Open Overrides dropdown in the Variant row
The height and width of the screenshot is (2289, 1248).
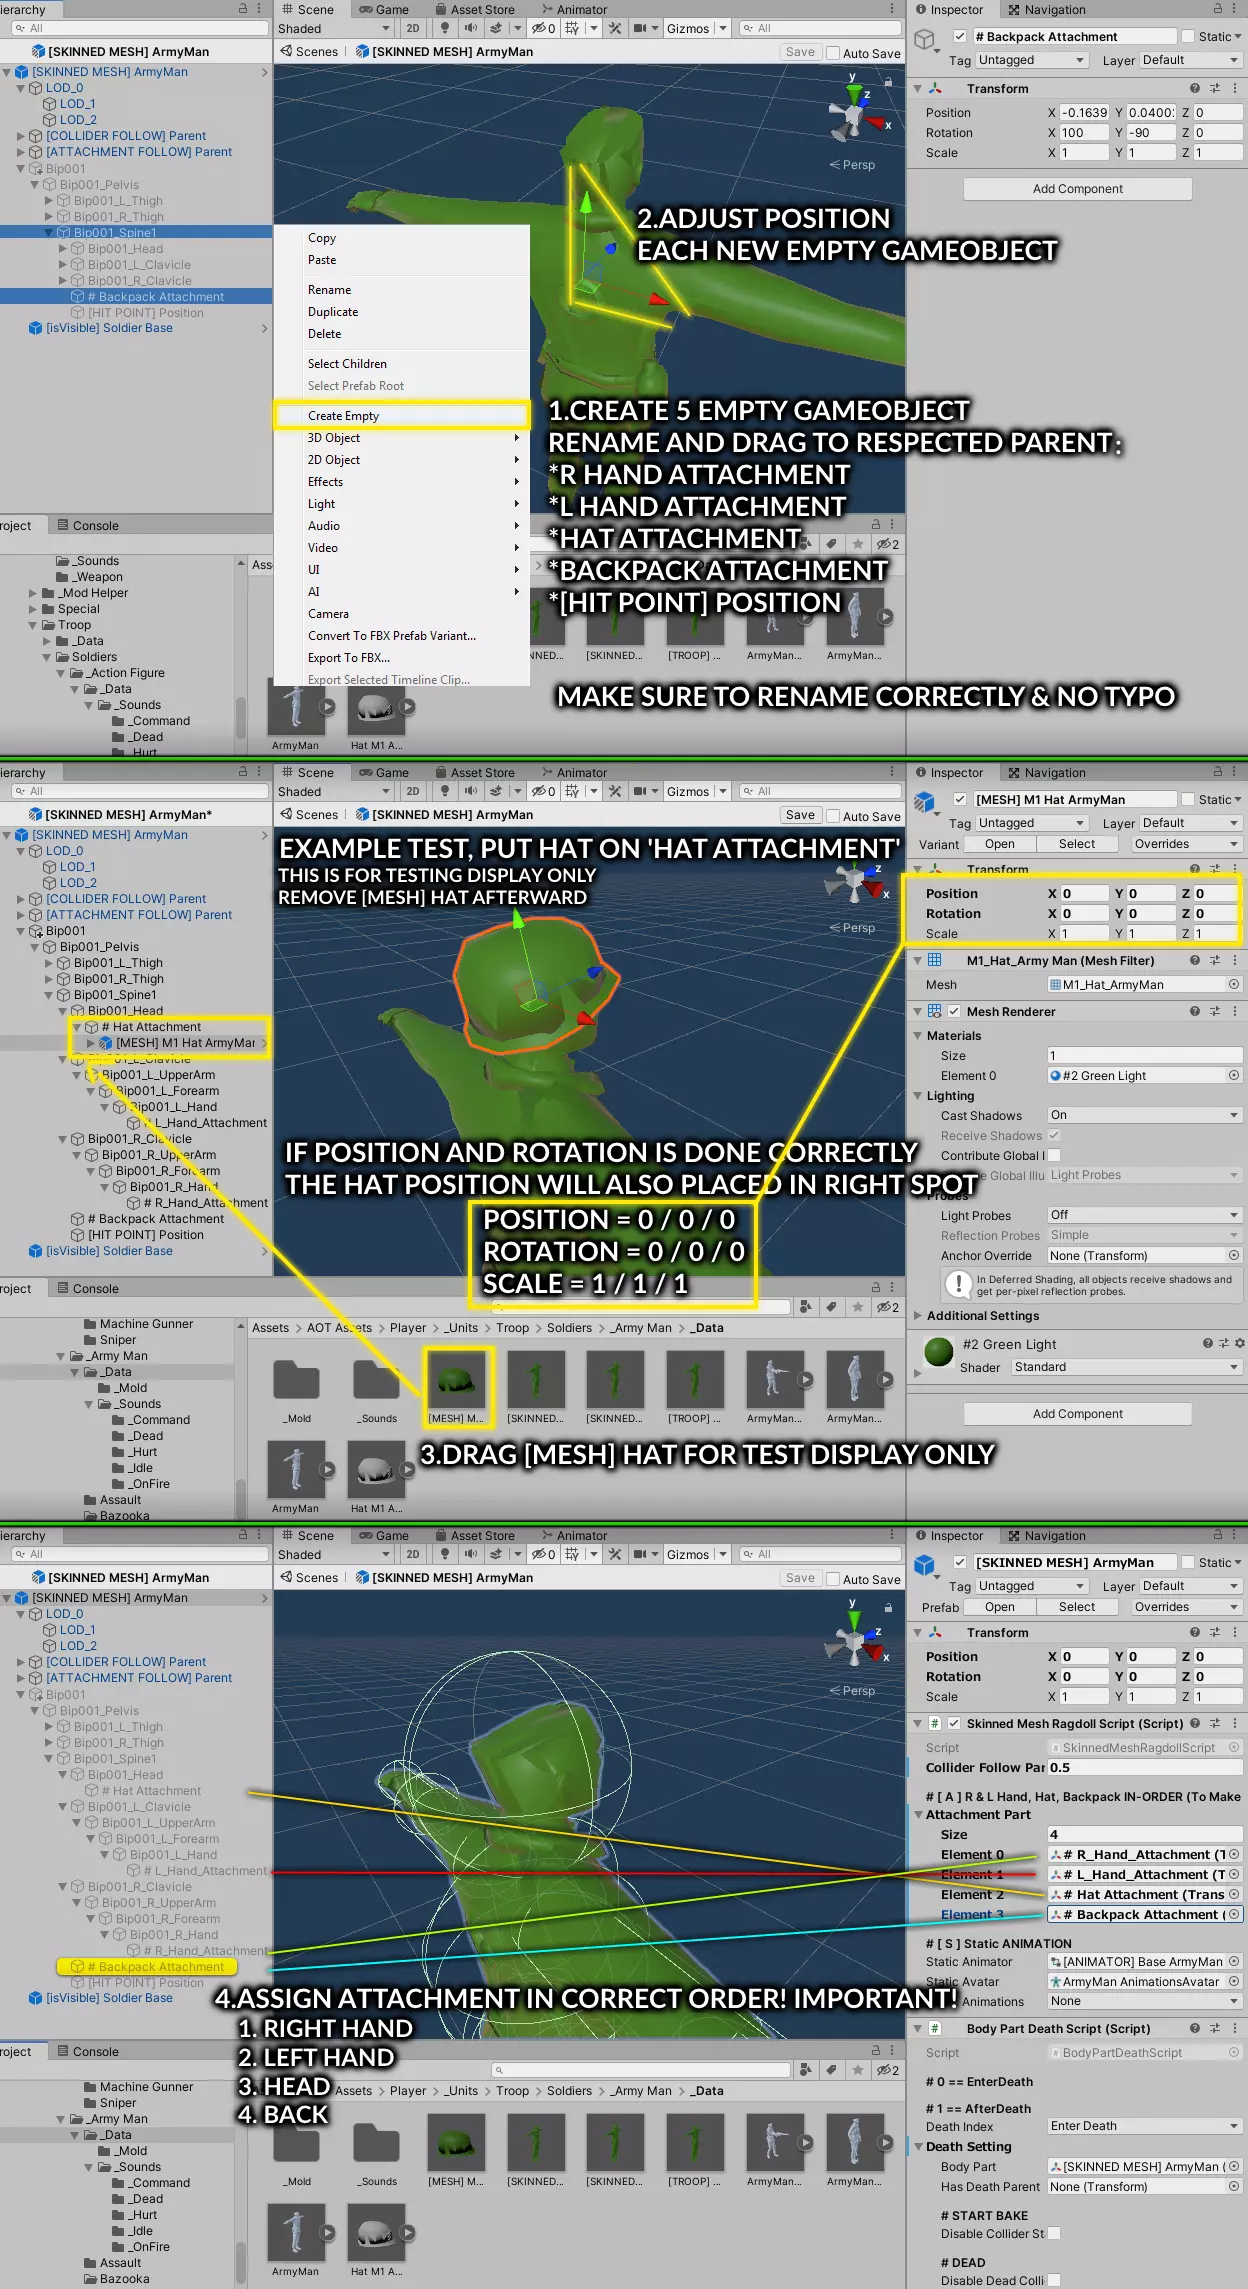click(x=1186, y=844)
